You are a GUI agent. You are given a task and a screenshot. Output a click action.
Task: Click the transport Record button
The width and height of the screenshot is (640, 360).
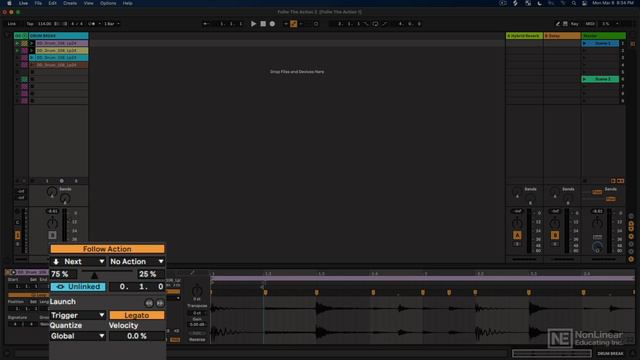point(272,24)
